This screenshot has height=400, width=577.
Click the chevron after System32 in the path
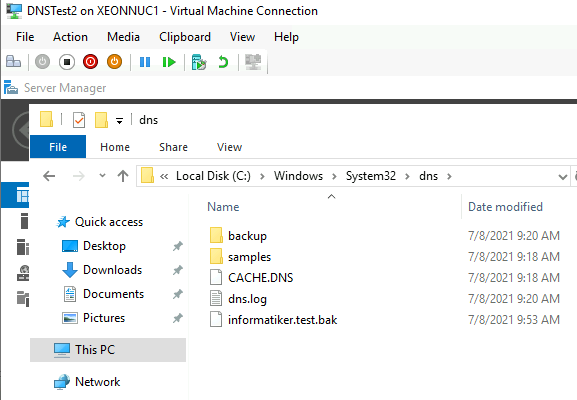point(407,177)
